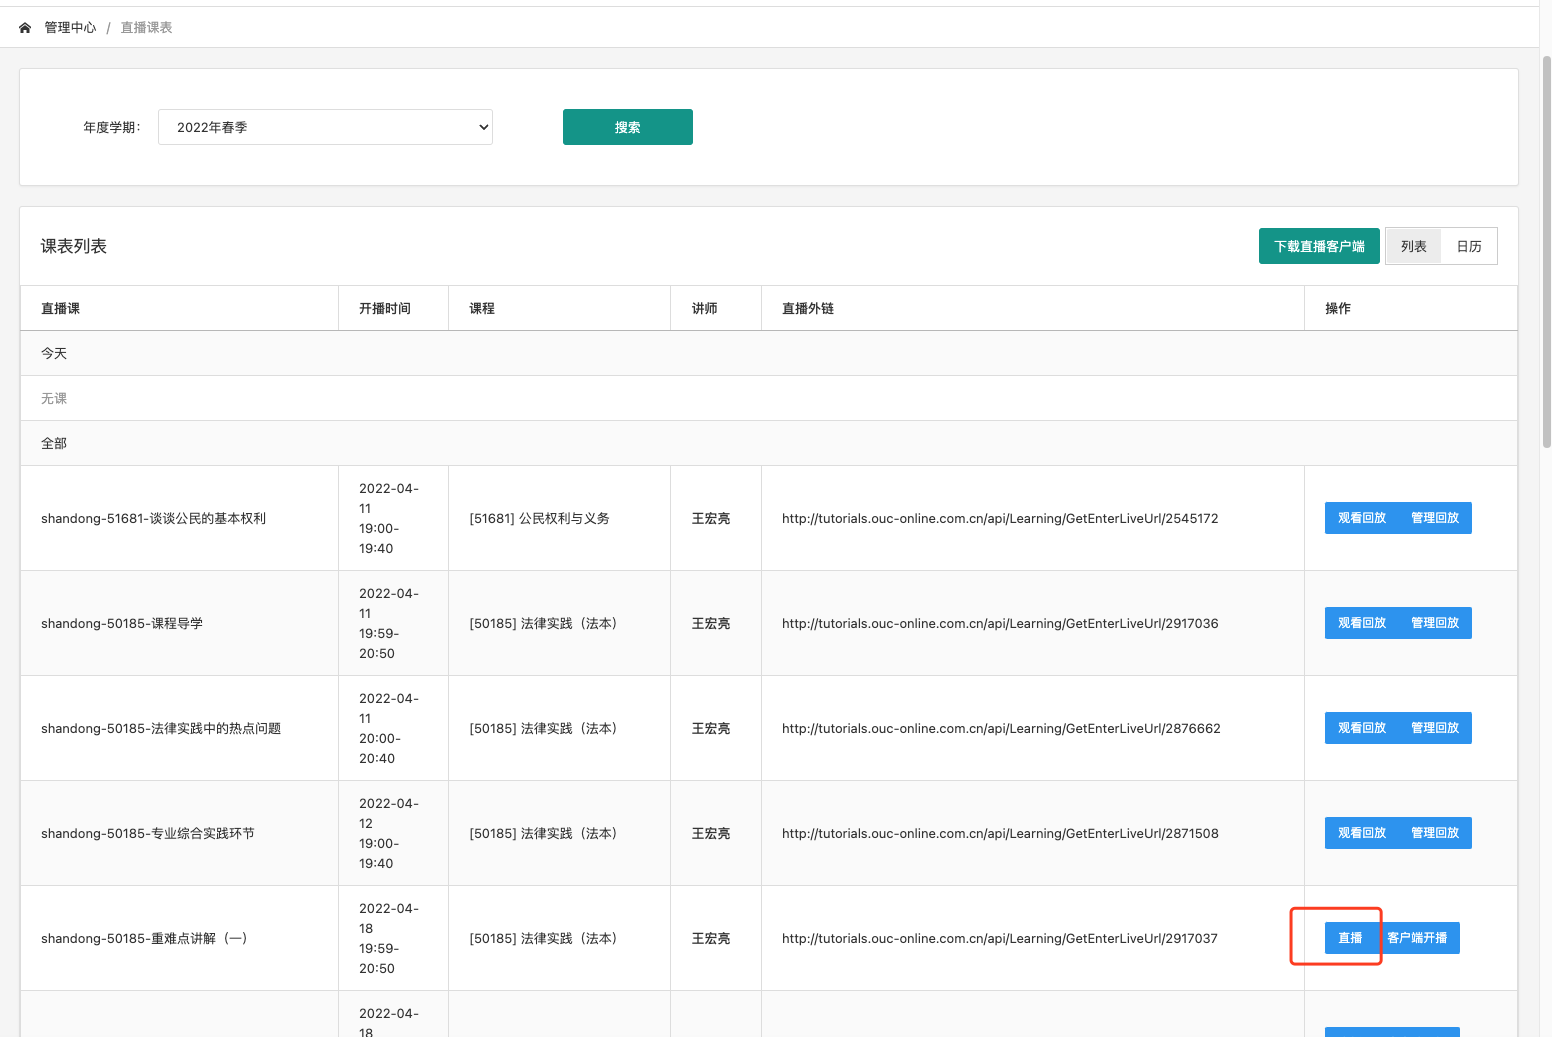Click shandong-50185-法律实践中的热点问题 title

tap(161, 728)
